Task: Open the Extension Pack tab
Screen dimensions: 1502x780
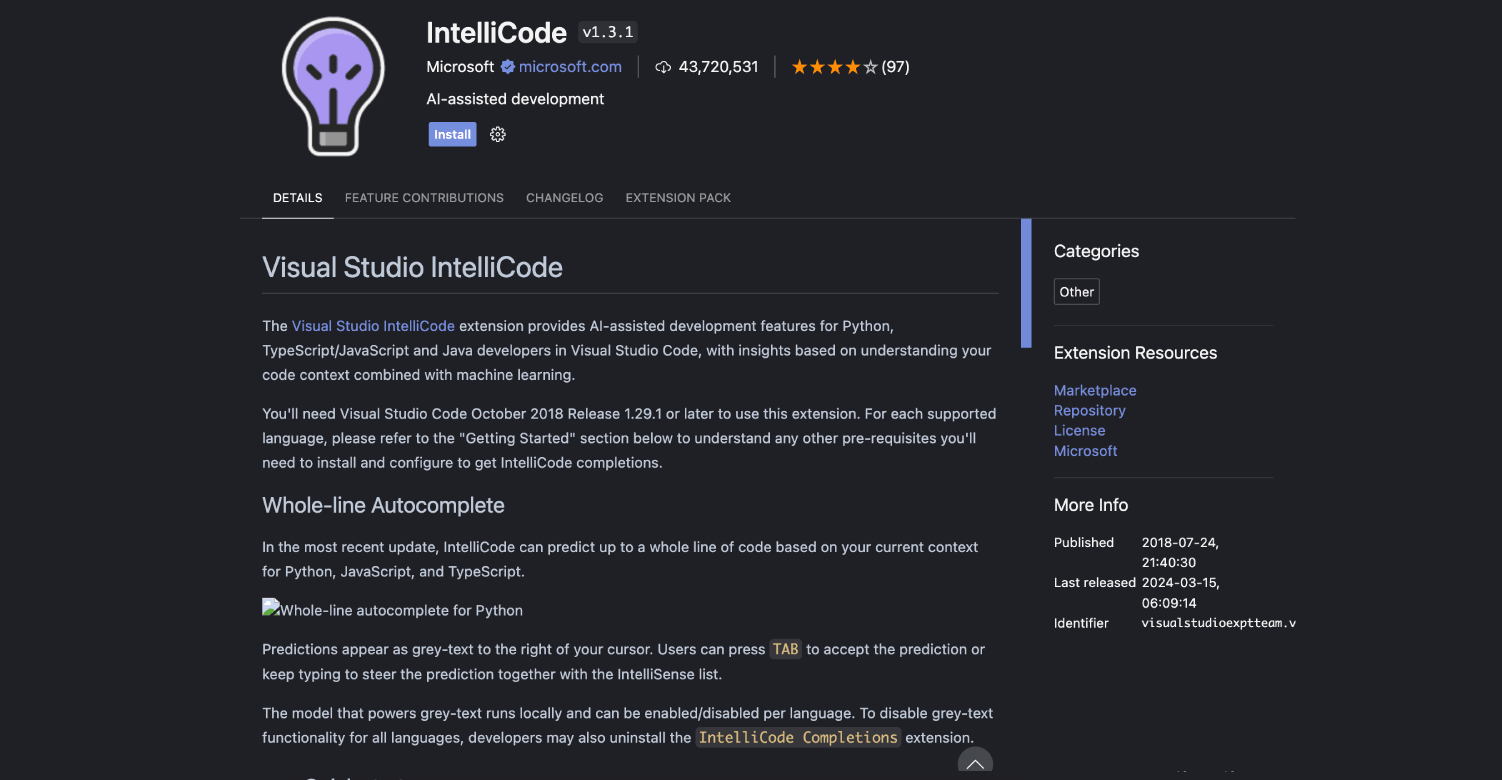Action: coord(678,198)
